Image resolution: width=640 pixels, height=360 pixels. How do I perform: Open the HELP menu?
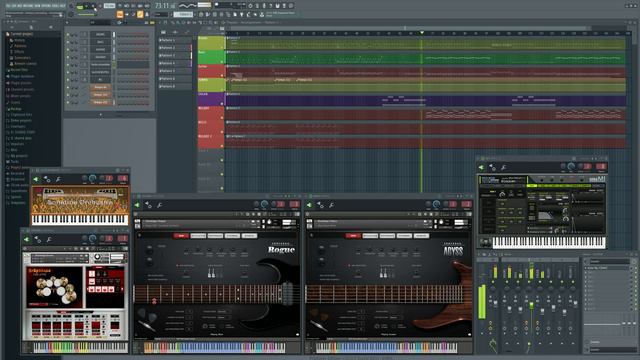(62, 6)
